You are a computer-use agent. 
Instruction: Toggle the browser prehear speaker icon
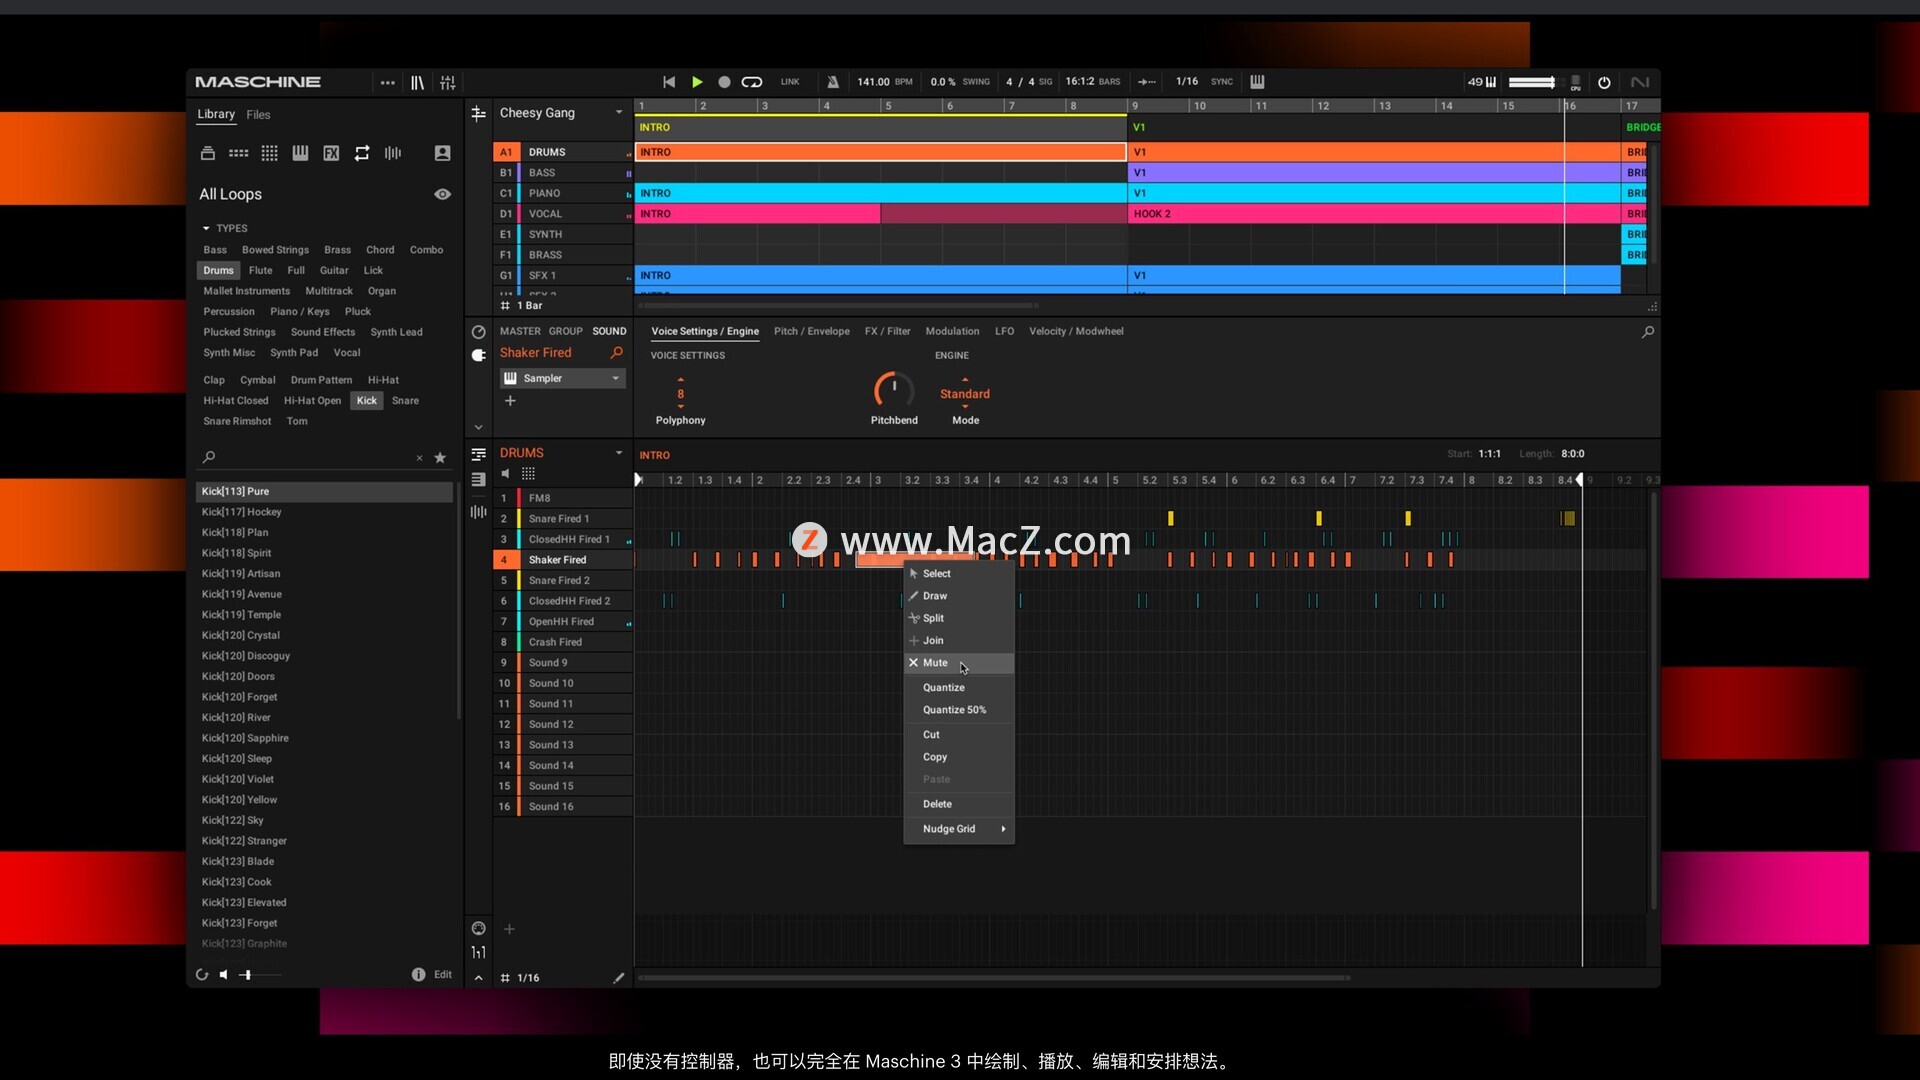(x=224, y=975)
